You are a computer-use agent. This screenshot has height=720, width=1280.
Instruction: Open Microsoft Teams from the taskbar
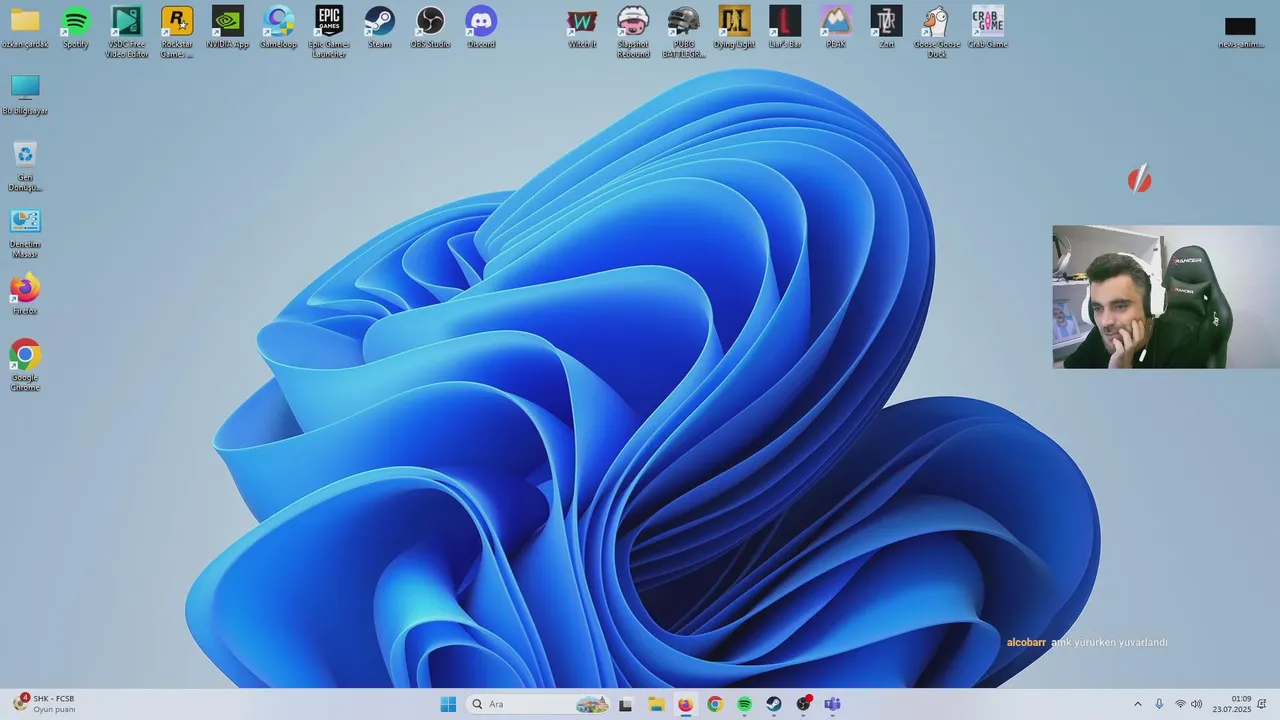click(833, 704)
